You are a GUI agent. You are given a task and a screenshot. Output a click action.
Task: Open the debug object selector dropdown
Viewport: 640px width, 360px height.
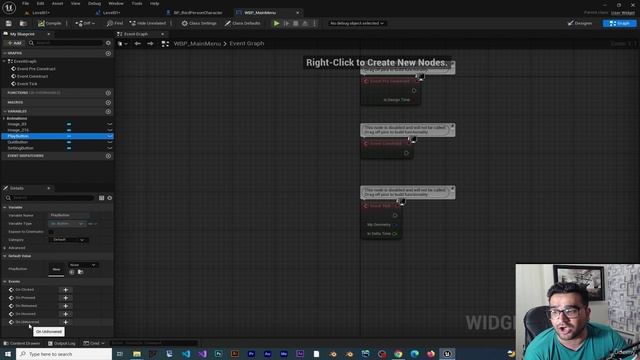coord(357,23)
